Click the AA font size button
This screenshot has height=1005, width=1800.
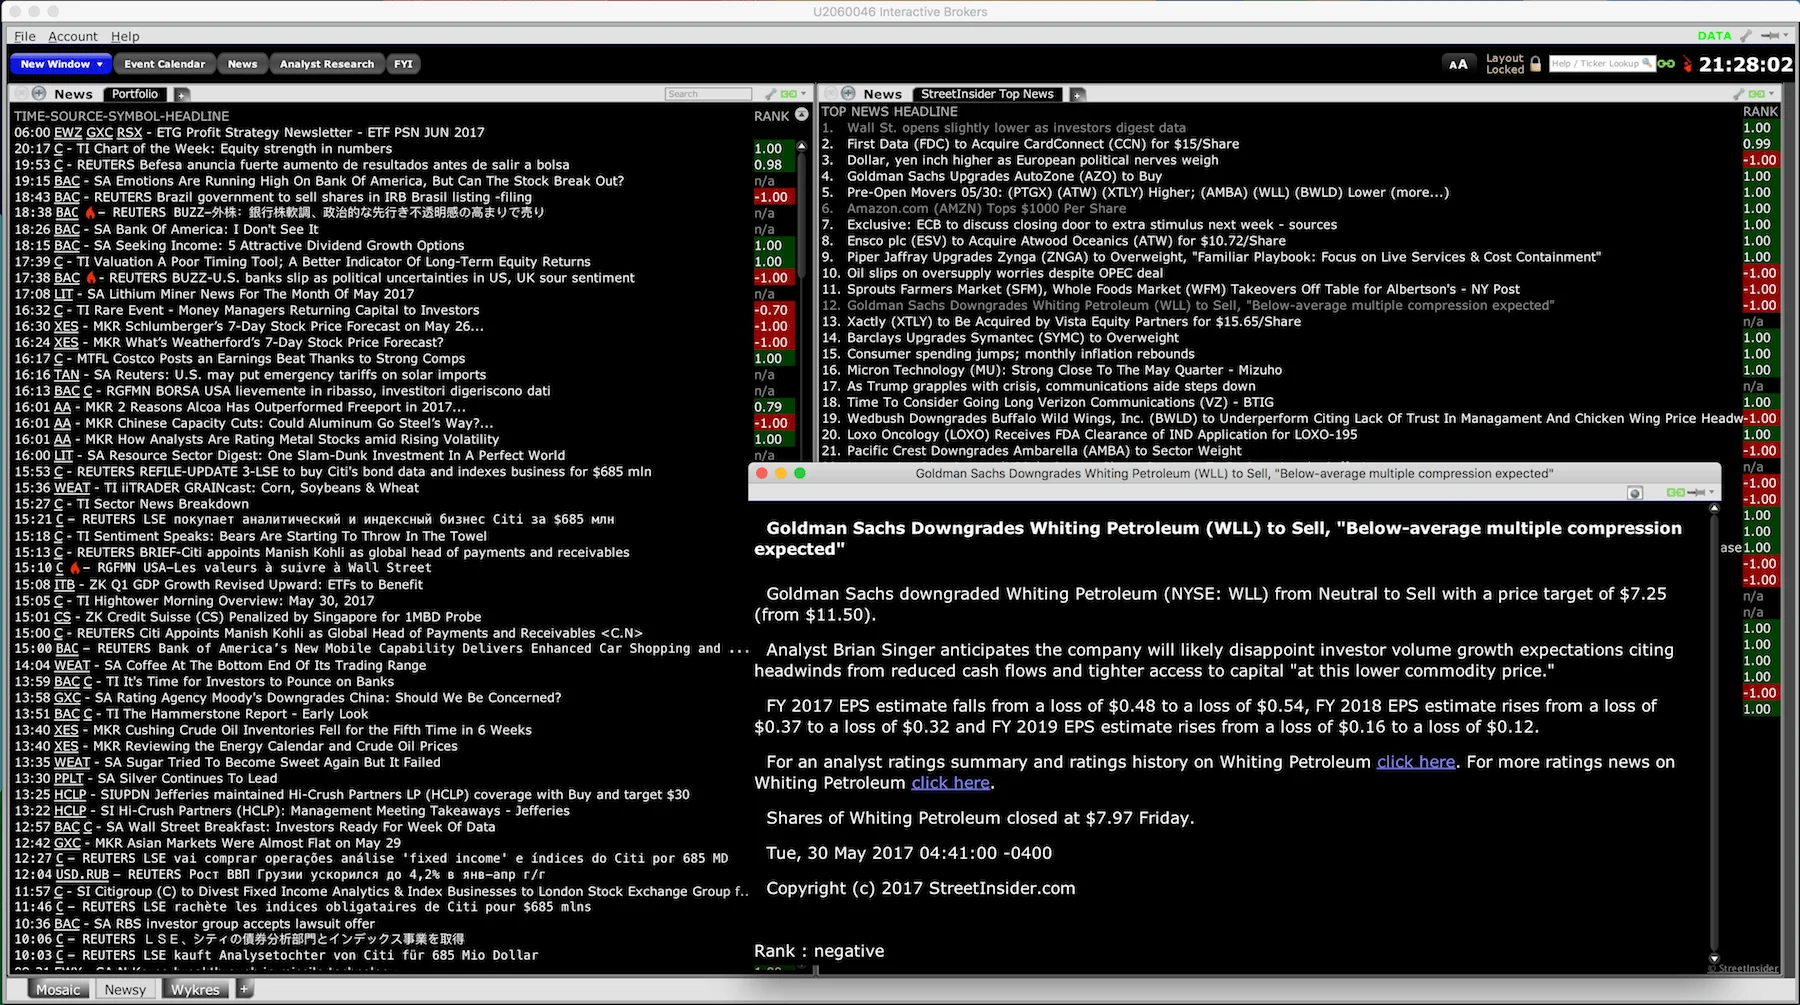tap(1458, 64)
